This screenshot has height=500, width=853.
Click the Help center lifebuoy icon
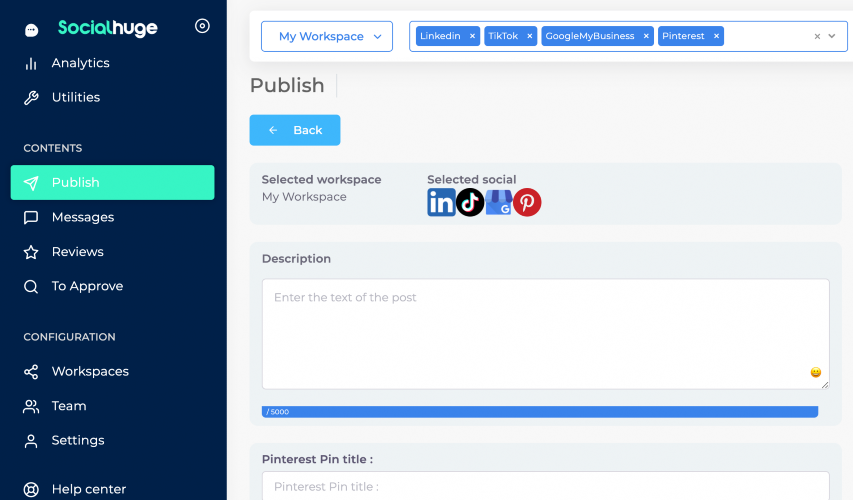31,490
